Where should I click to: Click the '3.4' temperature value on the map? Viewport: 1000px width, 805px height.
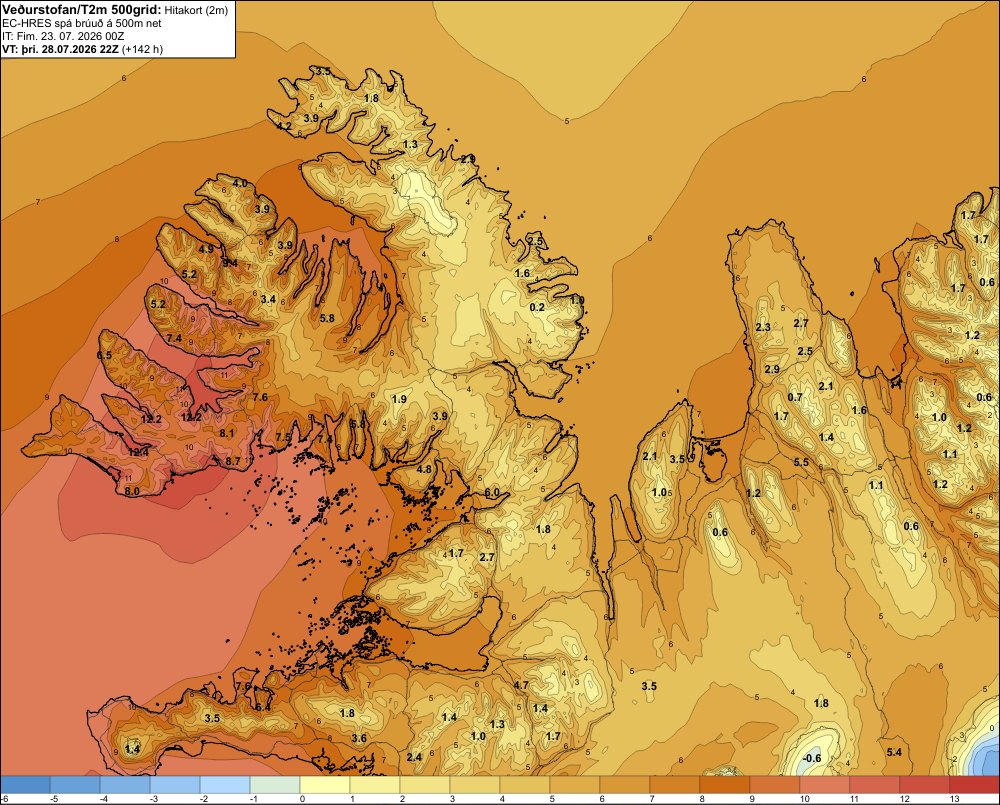268,299
